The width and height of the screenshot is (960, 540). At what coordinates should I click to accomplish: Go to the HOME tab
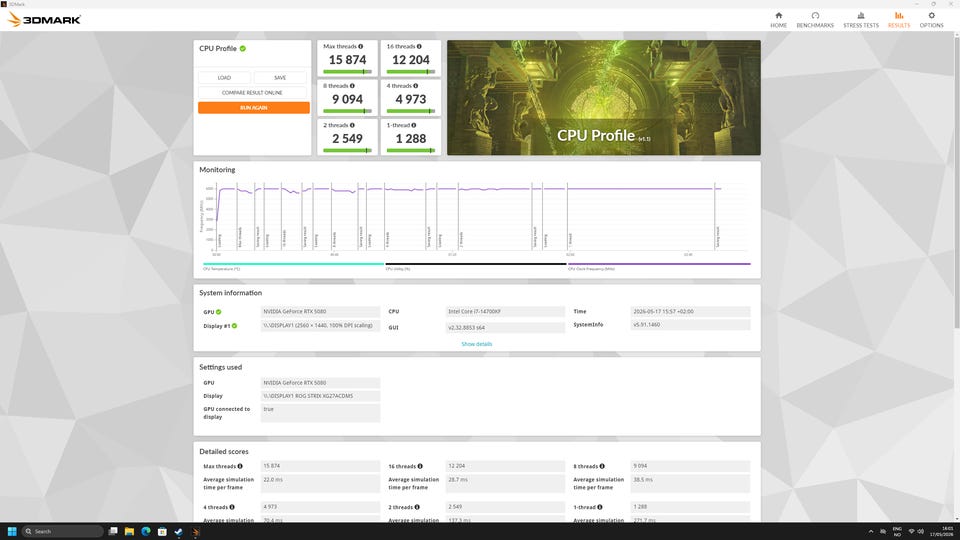[x=778, y=20]
